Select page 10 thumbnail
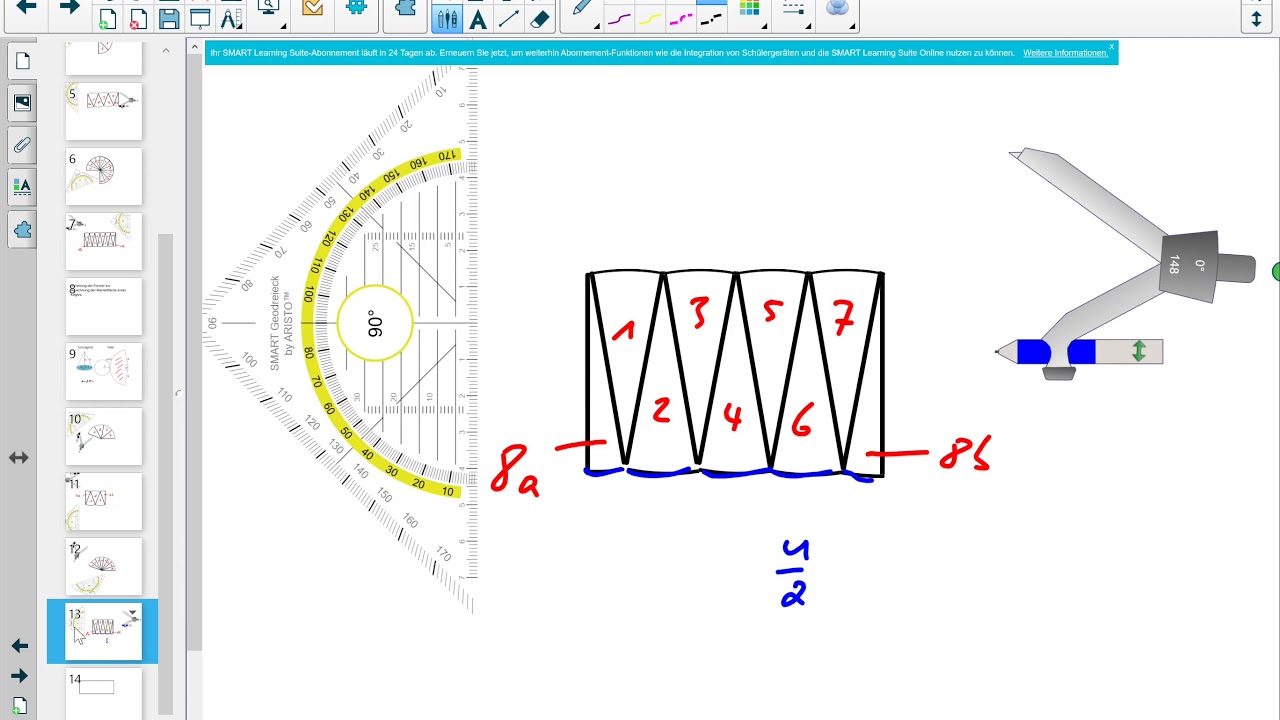The image size is (1280, 720). click(x=104, y=436)
